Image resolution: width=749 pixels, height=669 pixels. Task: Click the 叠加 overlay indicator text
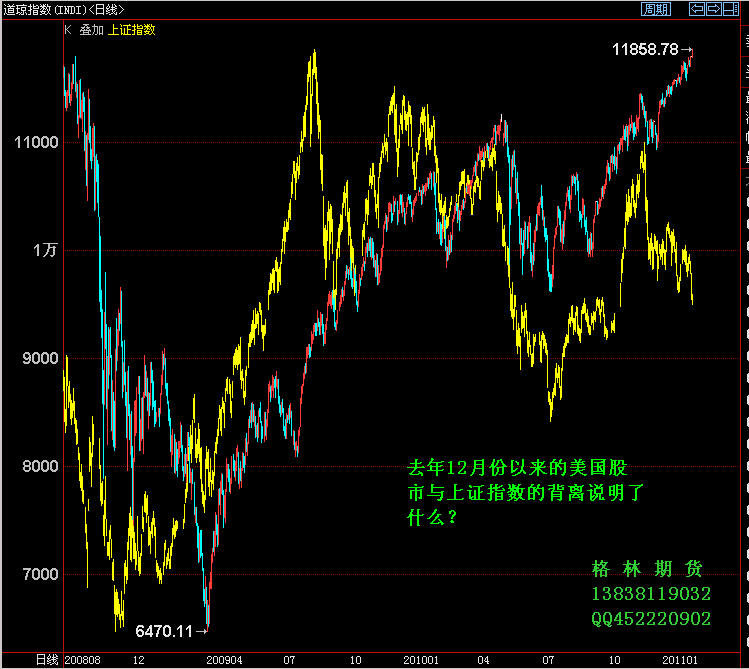[x=91, y=30]
